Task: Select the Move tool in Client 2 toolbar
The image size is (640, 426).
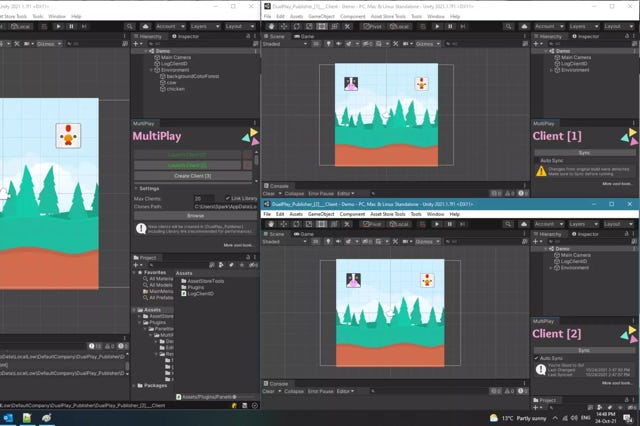Action: pyautogui.click(x=284, y=224)
